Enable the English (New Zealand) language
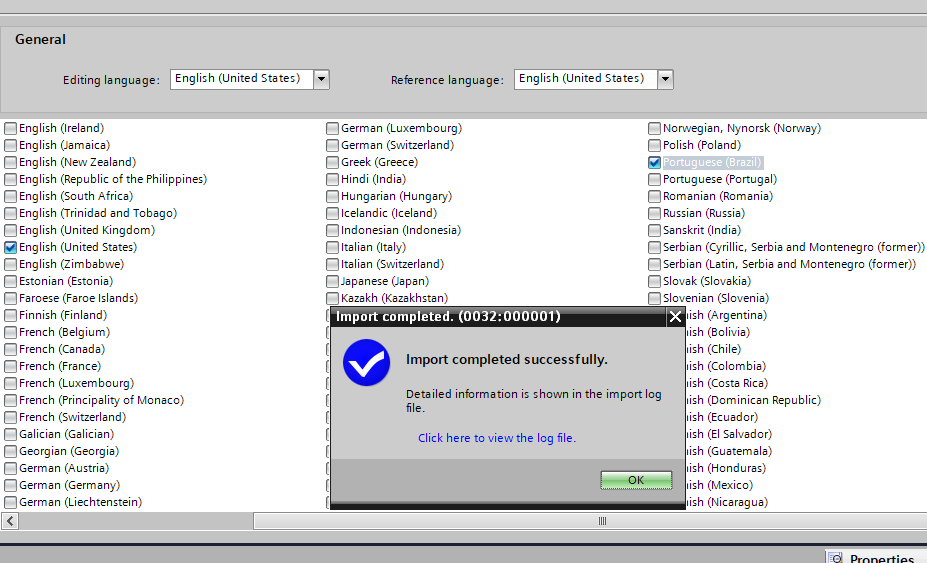The height and width of the screenshot is (563, 927). tap(10, 162)
